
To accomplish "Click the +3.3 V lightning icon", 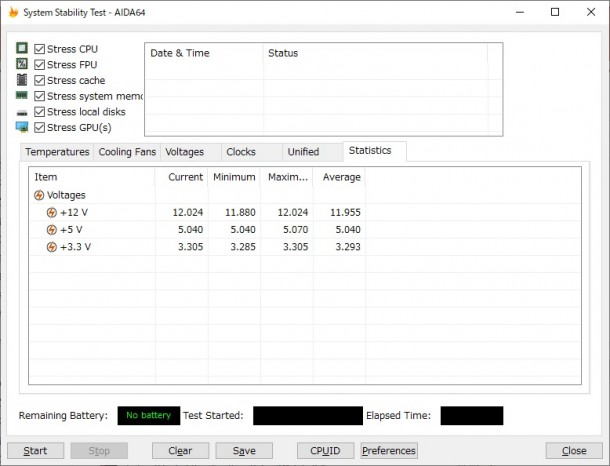I will [x=51, y=247].
